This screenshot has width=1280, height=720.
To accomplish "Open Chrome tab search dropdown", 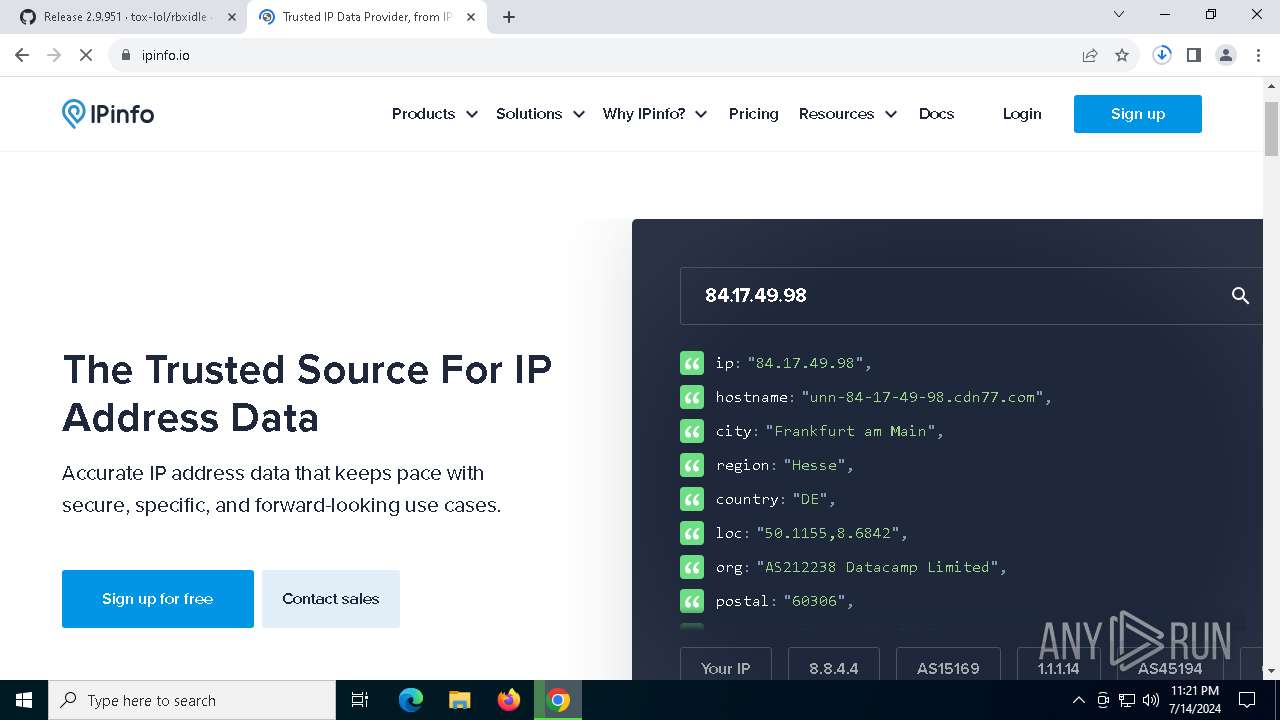I will [1119, 15].
